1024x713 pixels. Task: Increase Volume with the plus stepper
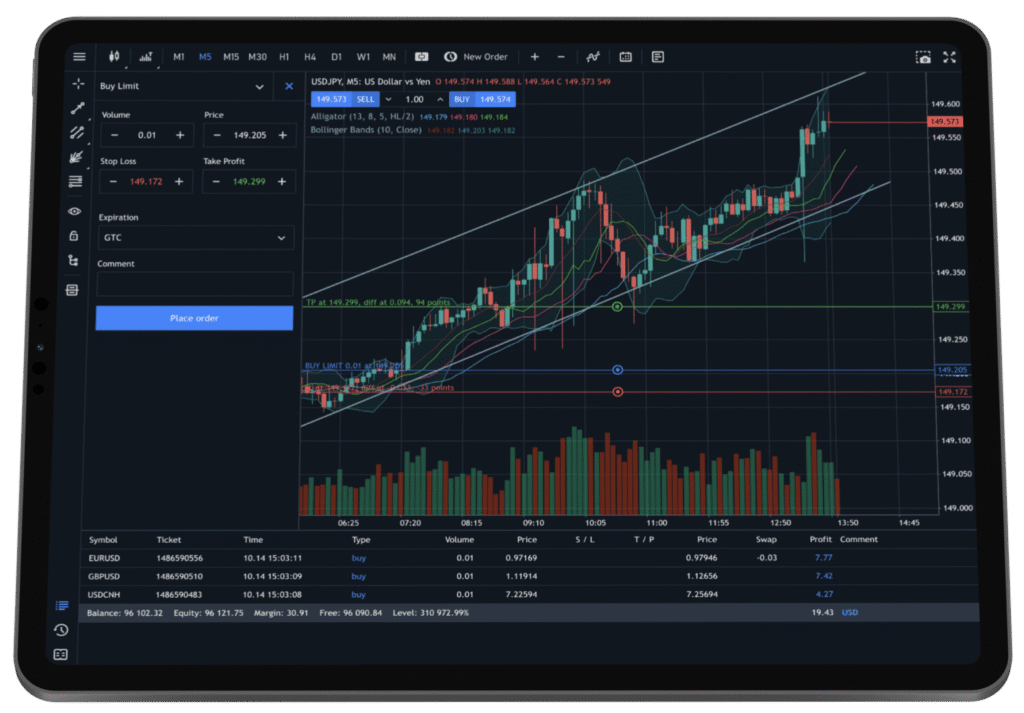pos(180,135)
